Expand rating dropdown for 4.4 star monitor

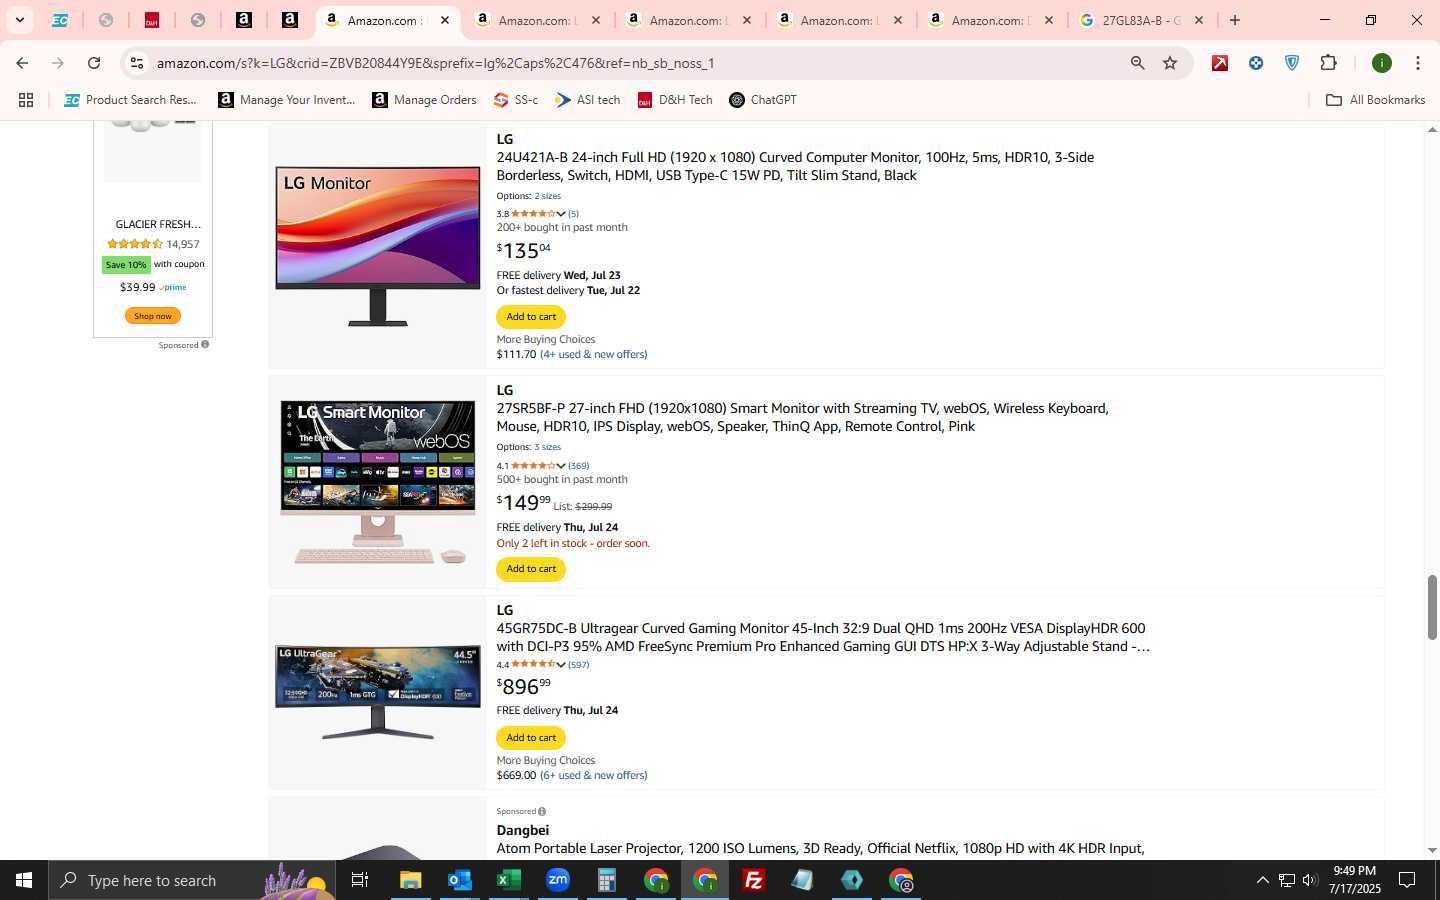point(561,665)
